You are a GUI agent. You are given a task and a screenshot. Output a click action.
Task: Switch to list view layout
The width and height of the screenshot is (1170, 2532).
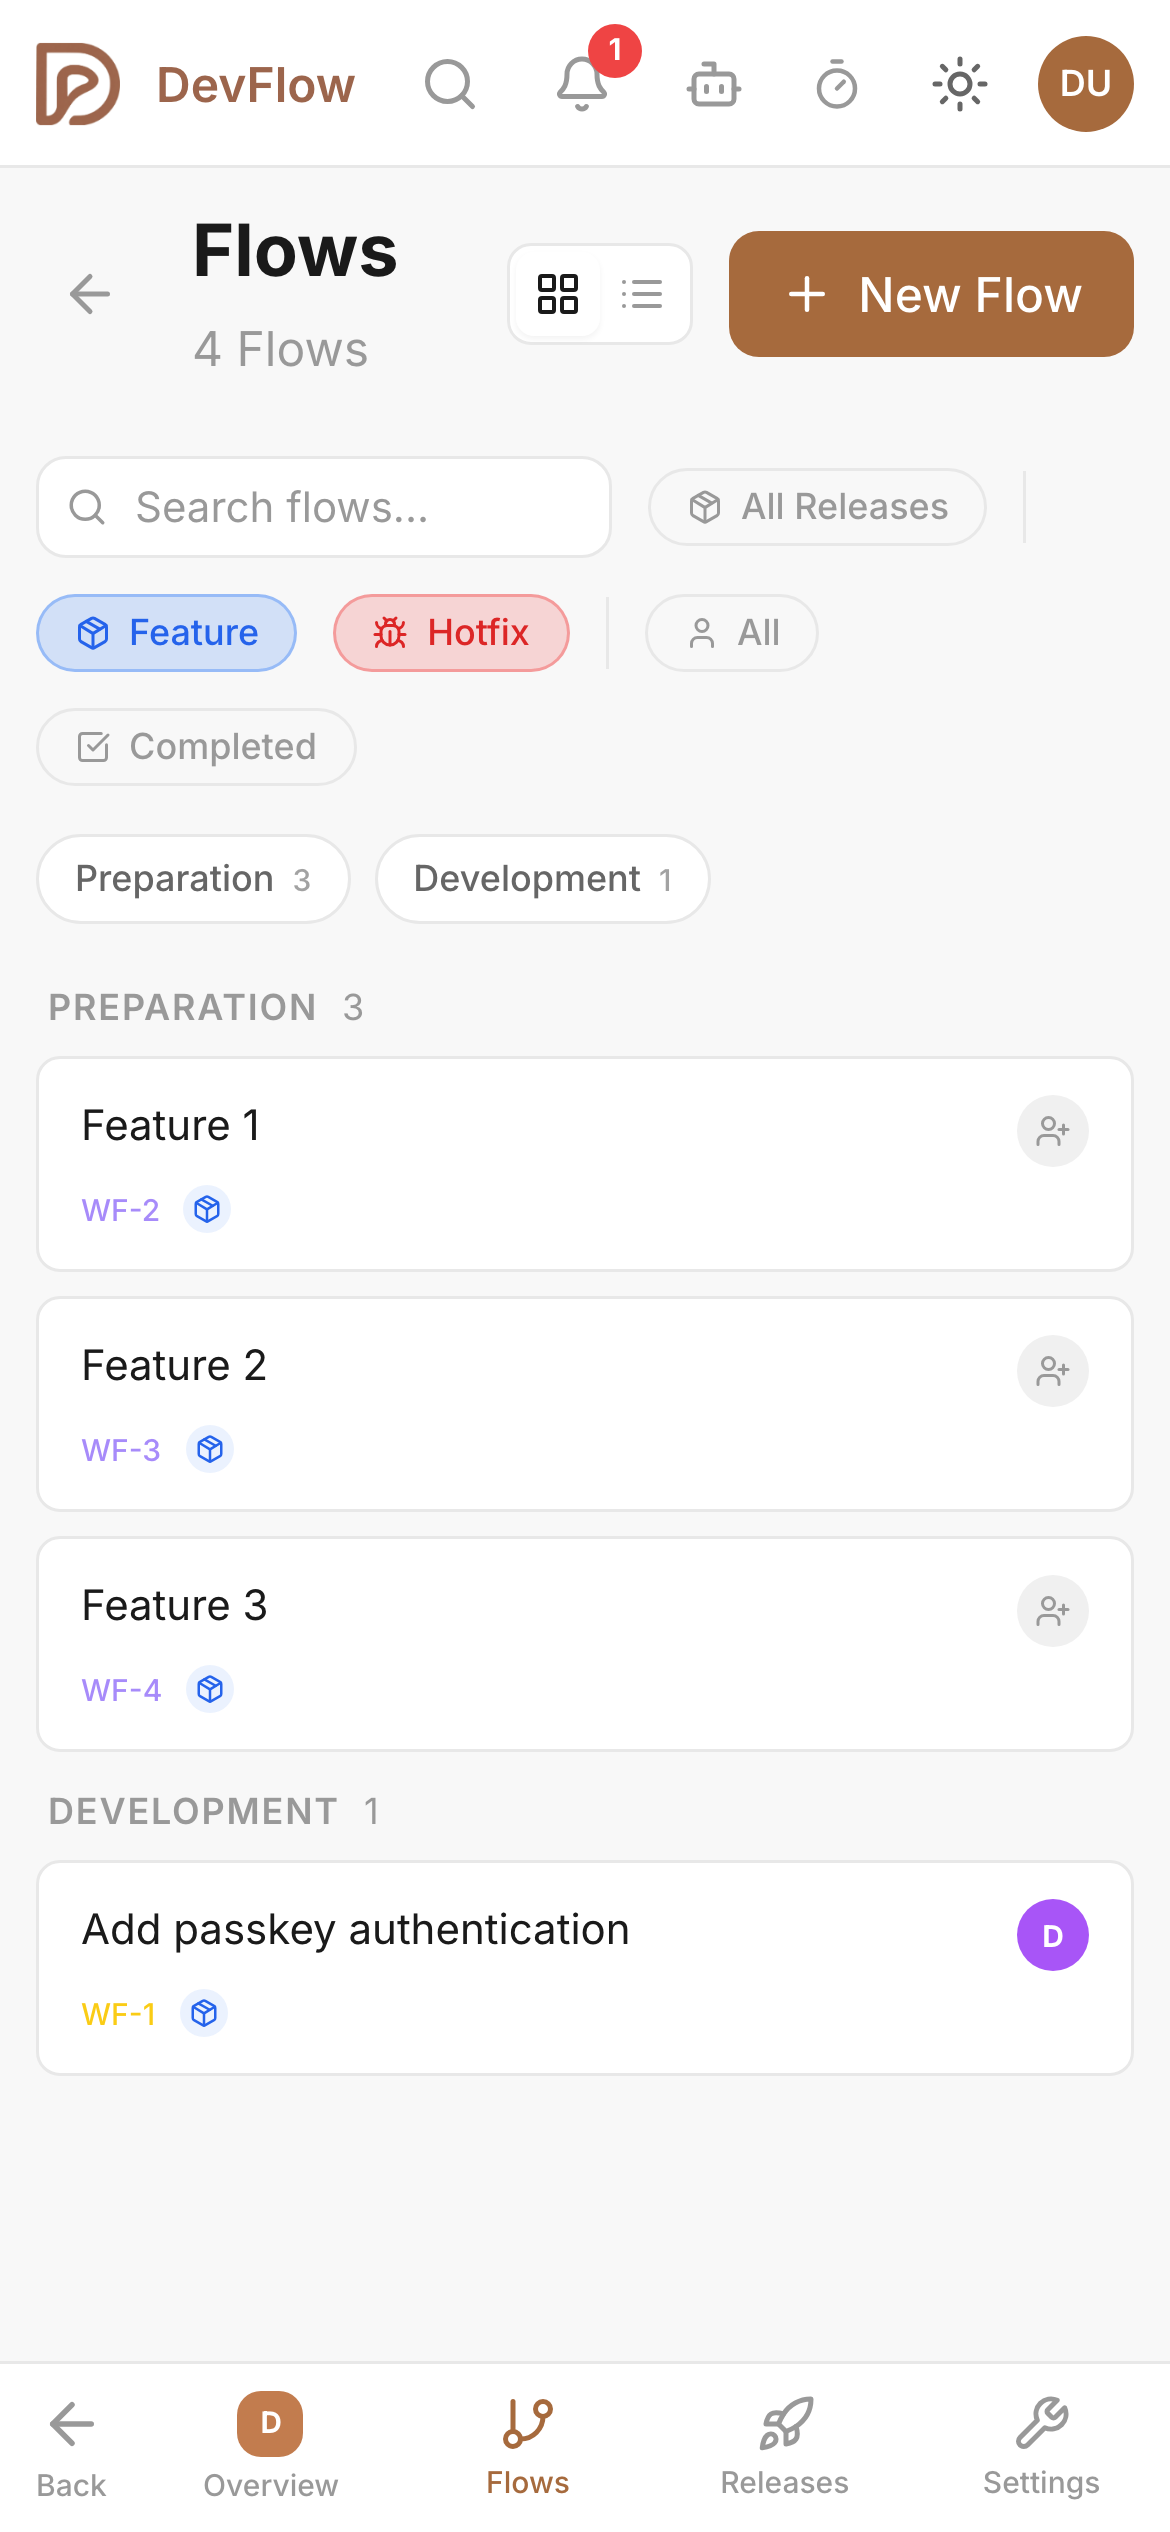click(642, 293)
